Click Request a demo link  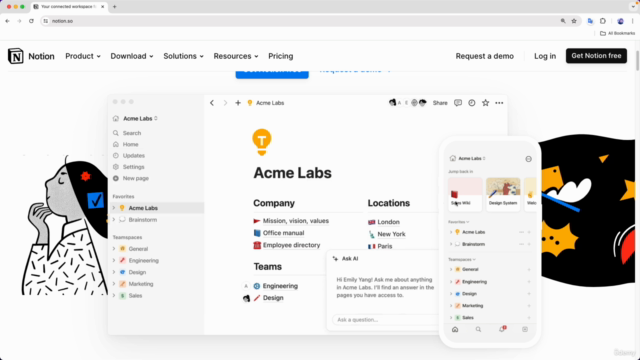(484, 56)
